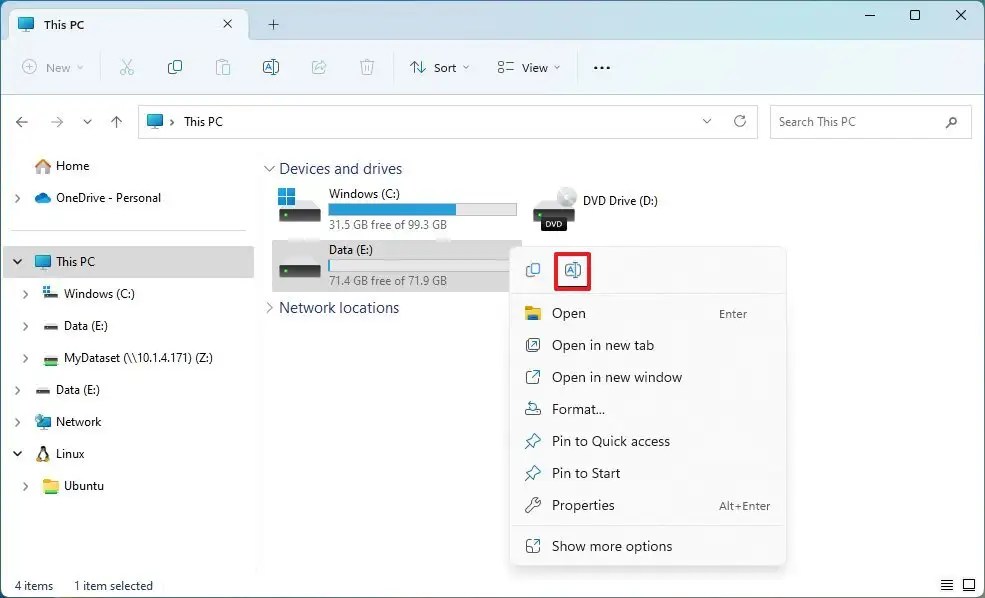Switch to large thumbnails via status bar icon
Image resolution: width=985 pixels, height=598 pixels.
point(969,584)
